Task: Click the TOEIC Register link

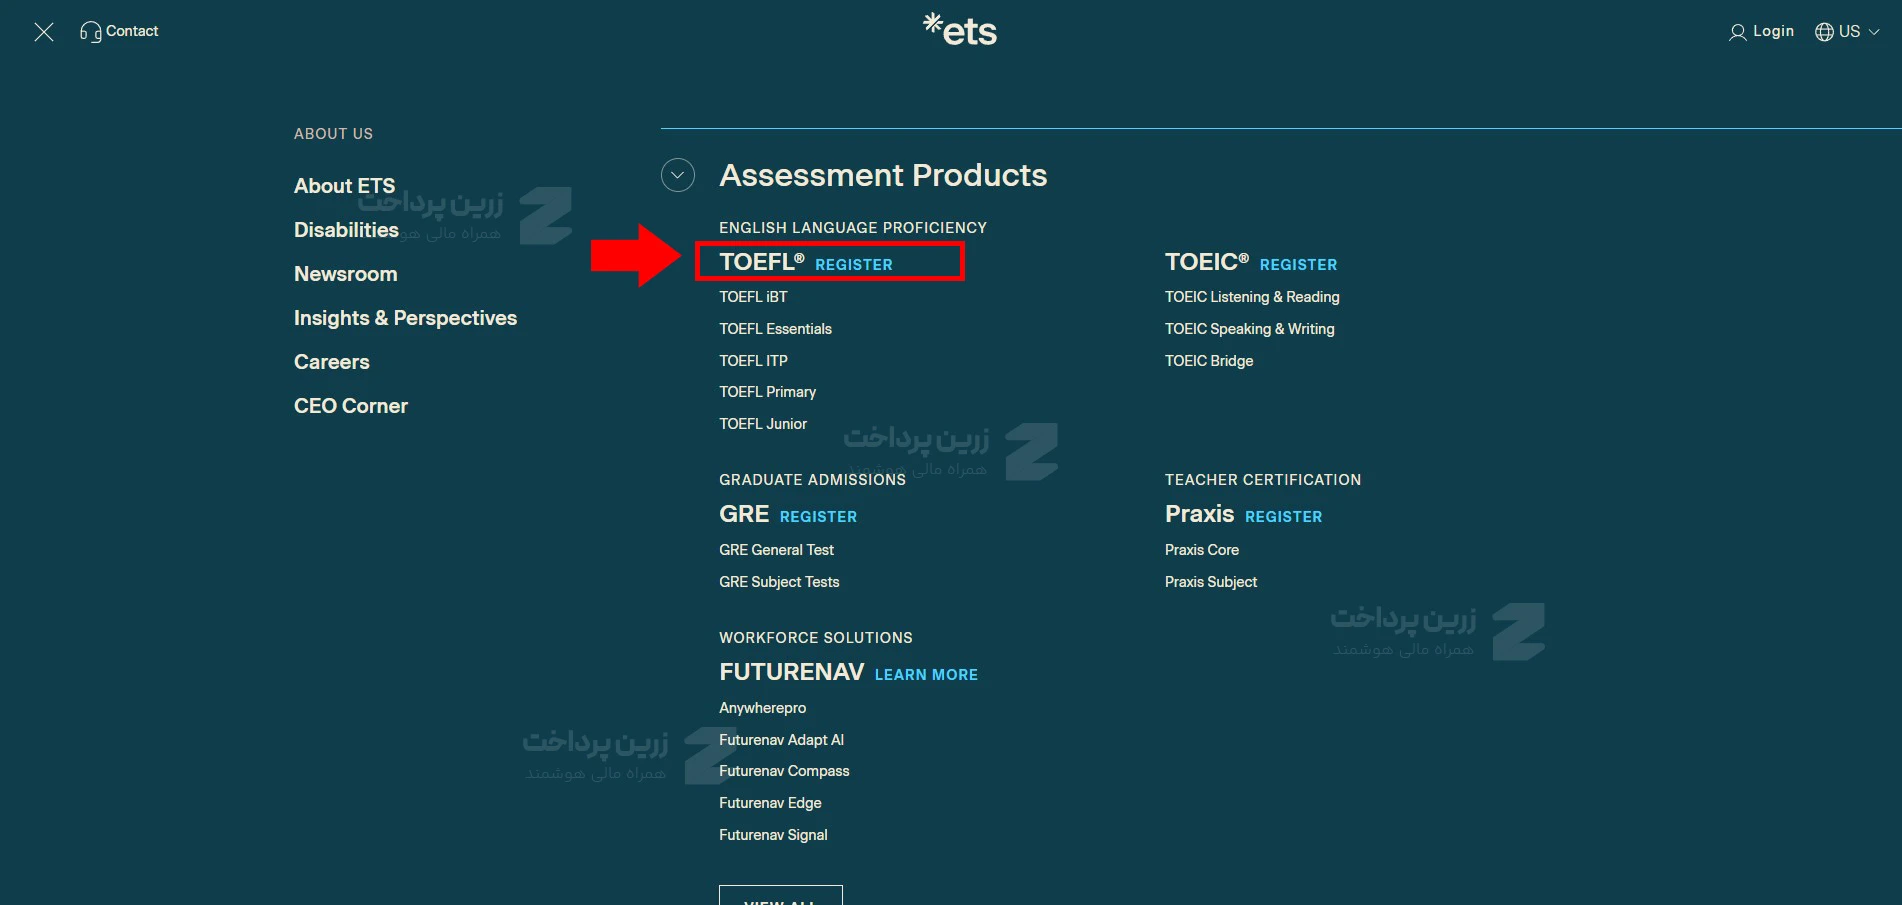Action: [1298, 265]
